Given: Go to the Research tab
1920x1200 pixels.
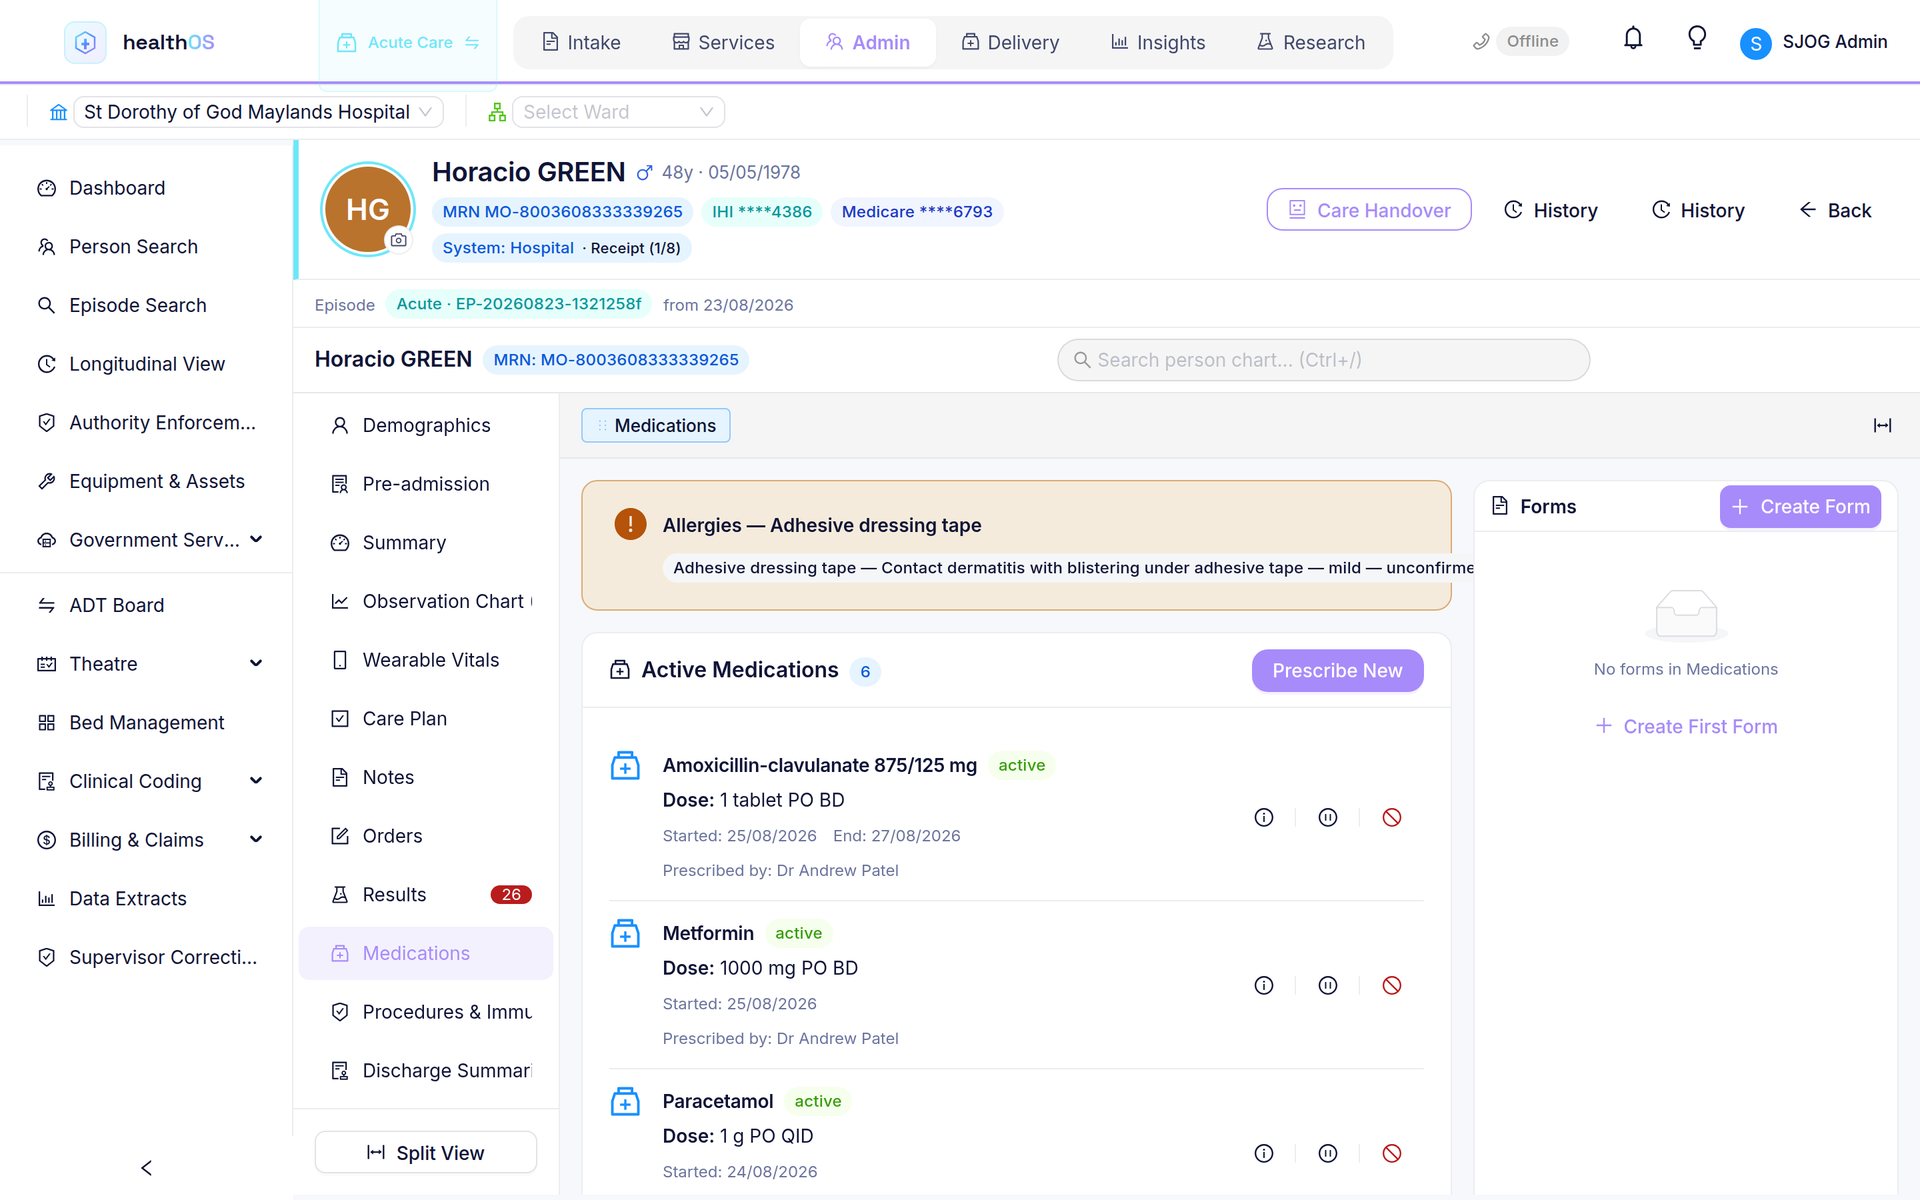Looking at the screenshot, I should [1311, 42].
